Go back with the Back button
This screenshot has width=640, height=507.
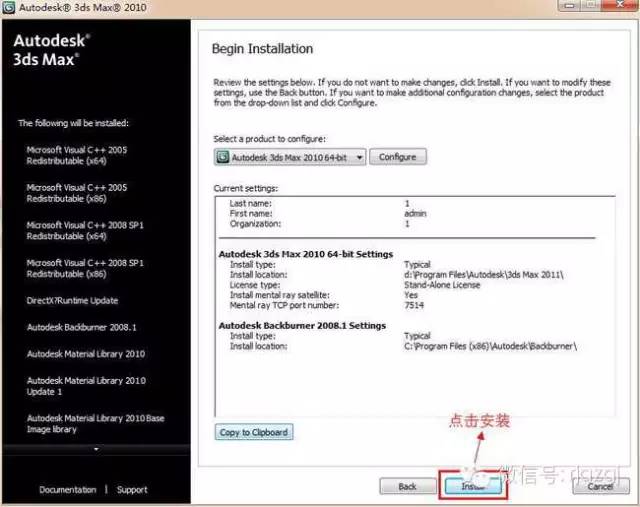pyautogui.click(x=407, y=486)
